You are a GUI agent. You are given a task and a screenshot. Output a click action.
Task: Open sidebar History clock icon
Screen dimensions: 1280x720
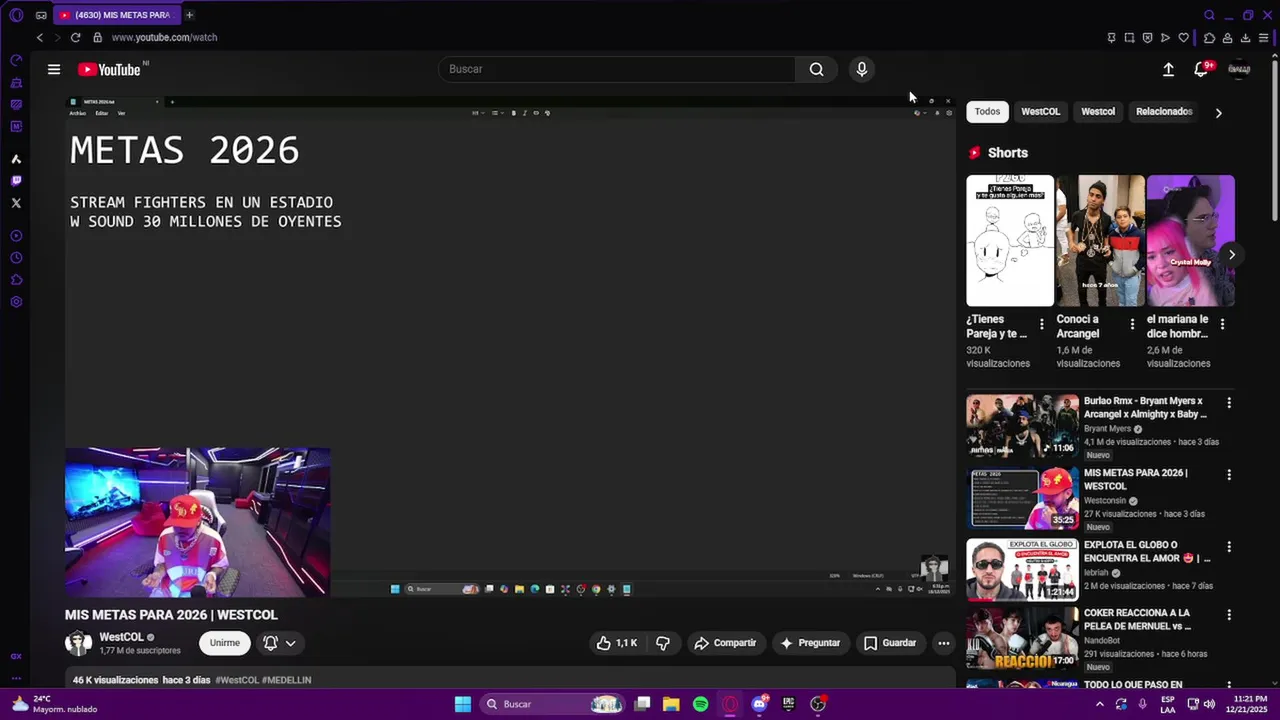tap(16, 258)
